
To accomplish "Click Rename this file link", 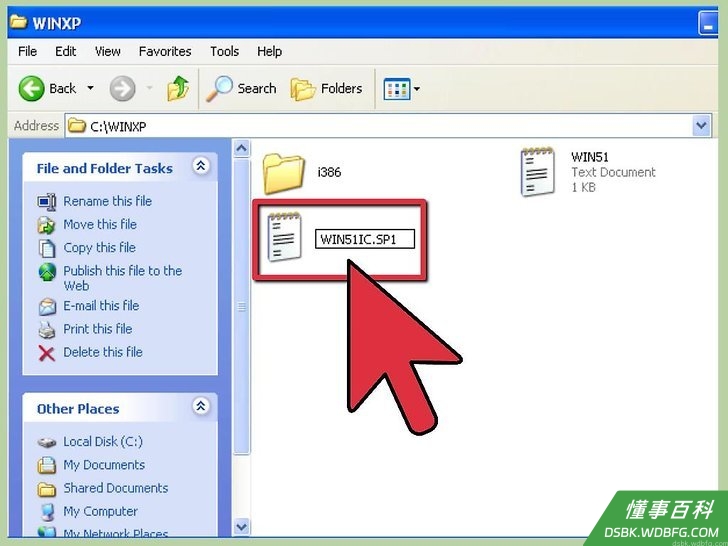I will [x=107, y=201].
